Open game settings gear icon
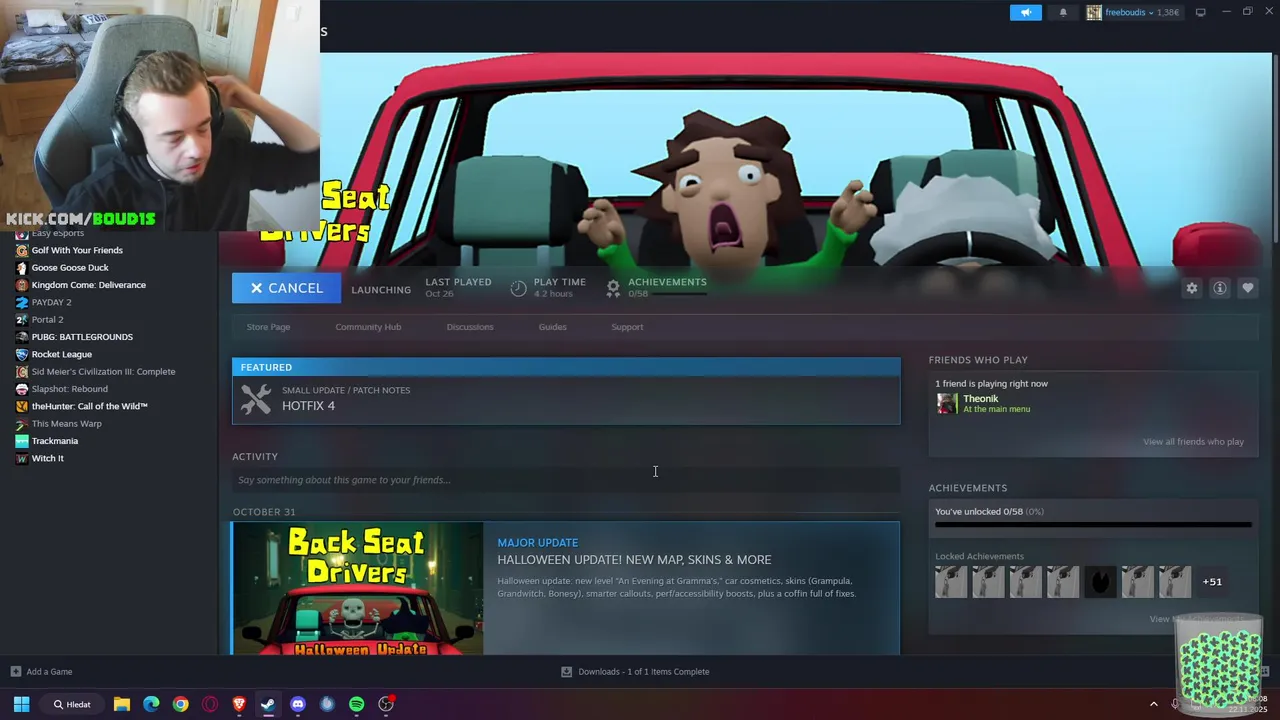This screenshot has width=1280, height=720. 1192,288
